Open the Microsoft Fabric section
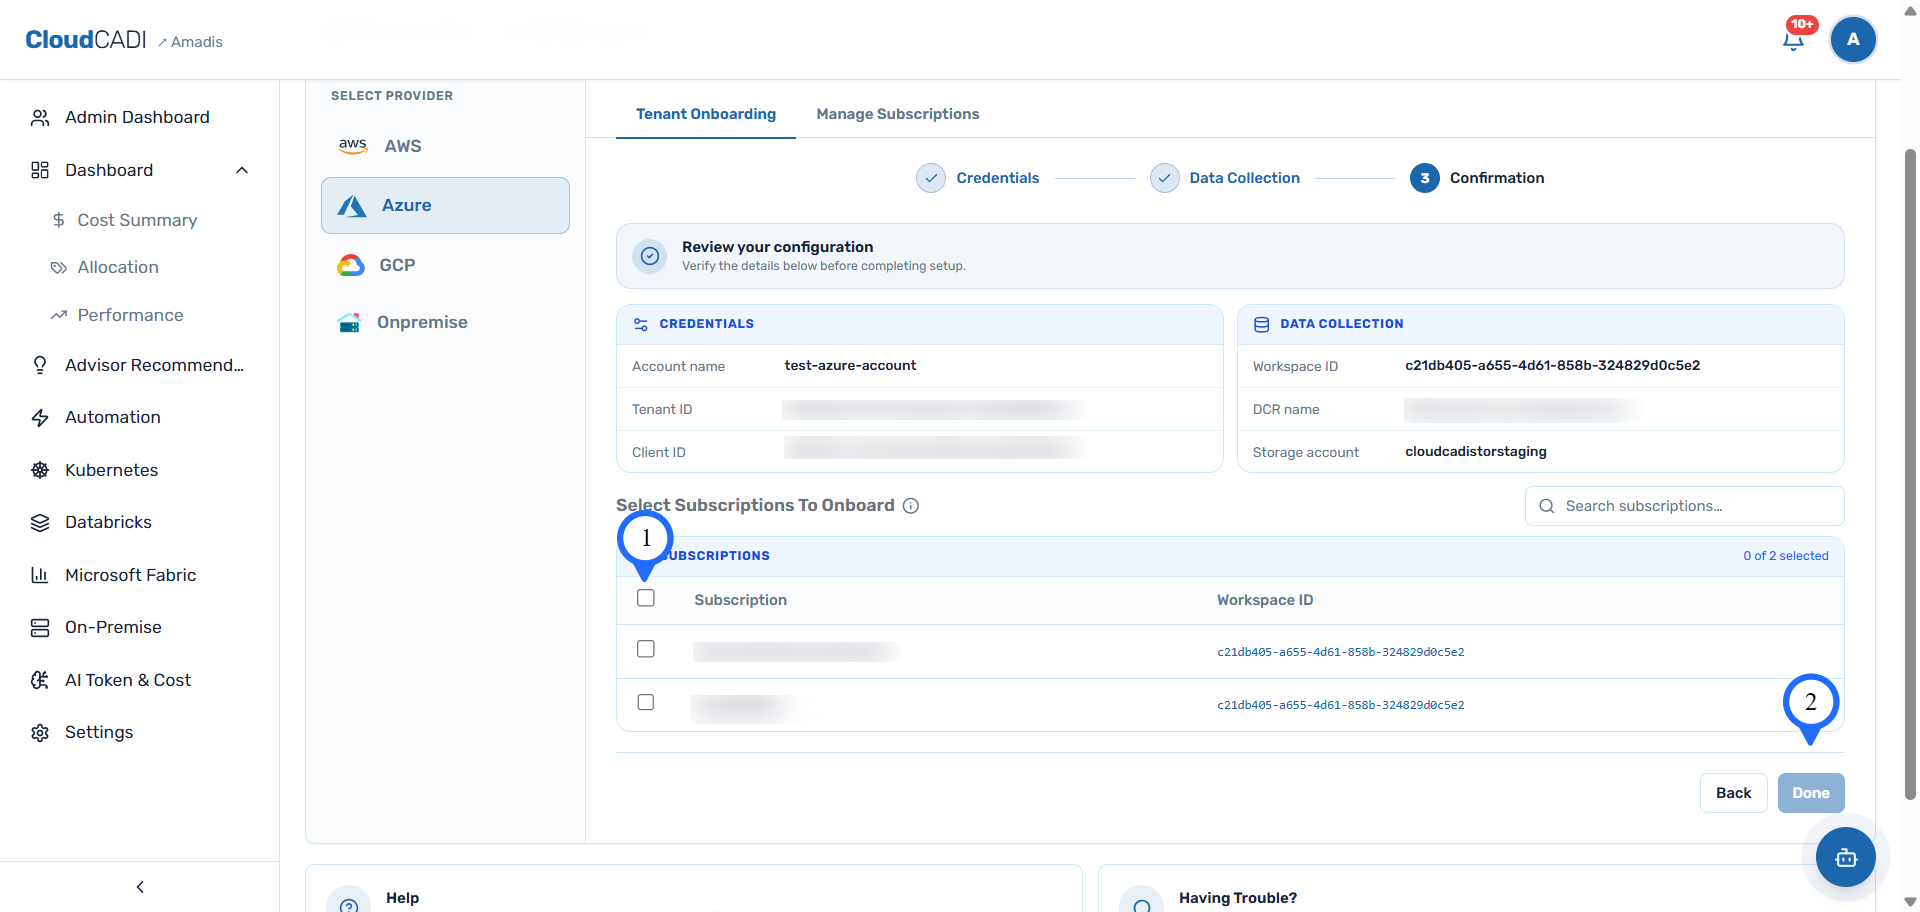 [130, 575]
